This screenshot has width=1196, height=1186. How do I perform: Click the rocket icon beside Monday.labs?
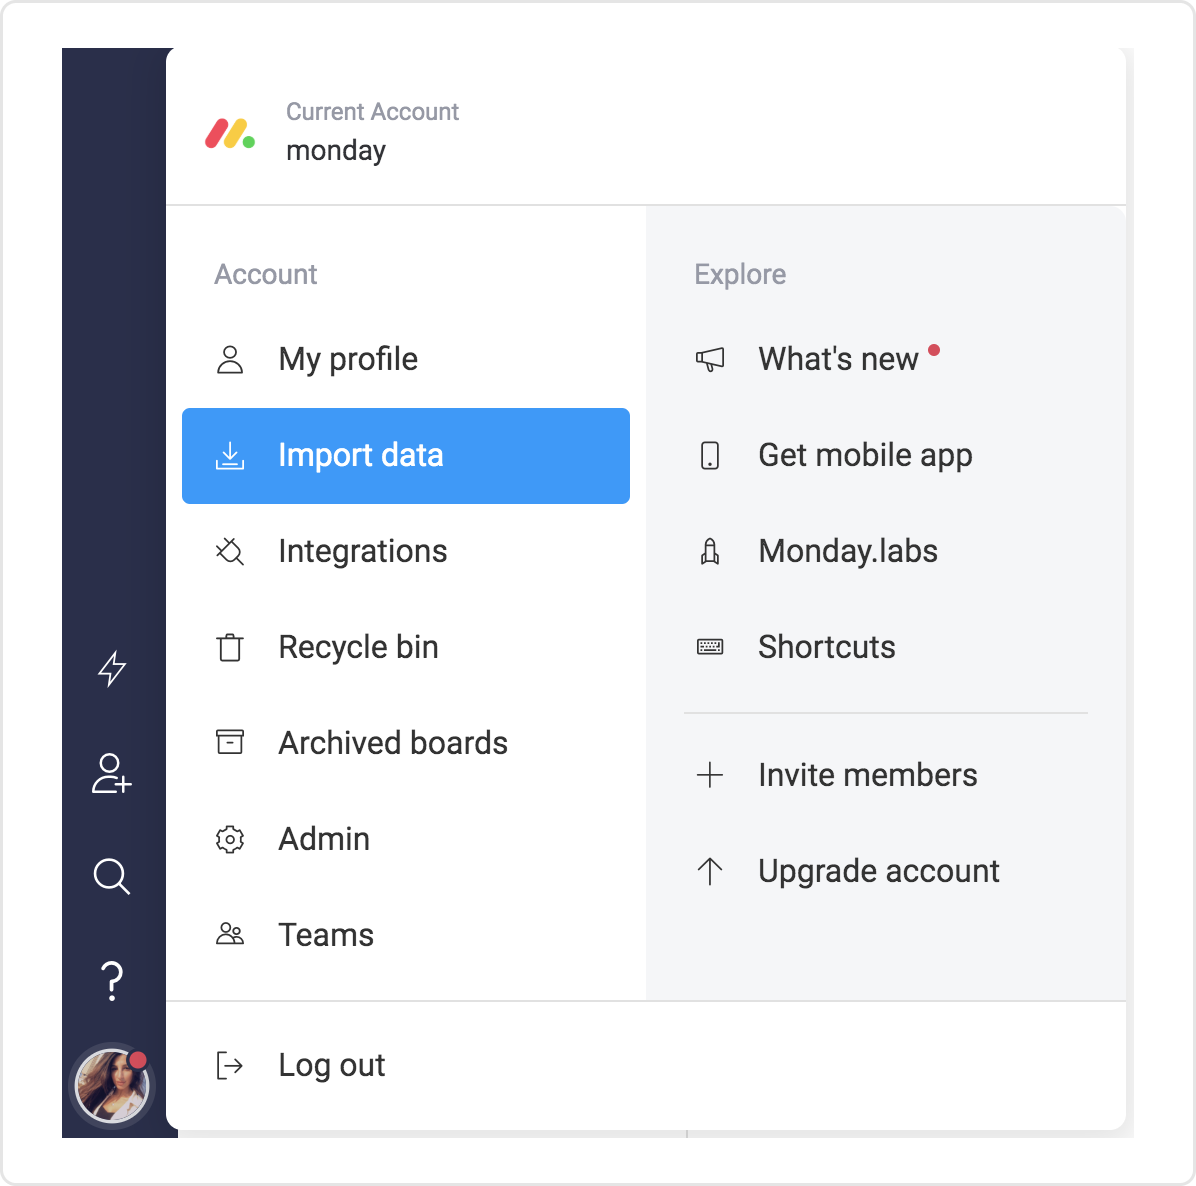tap(710, 551)
